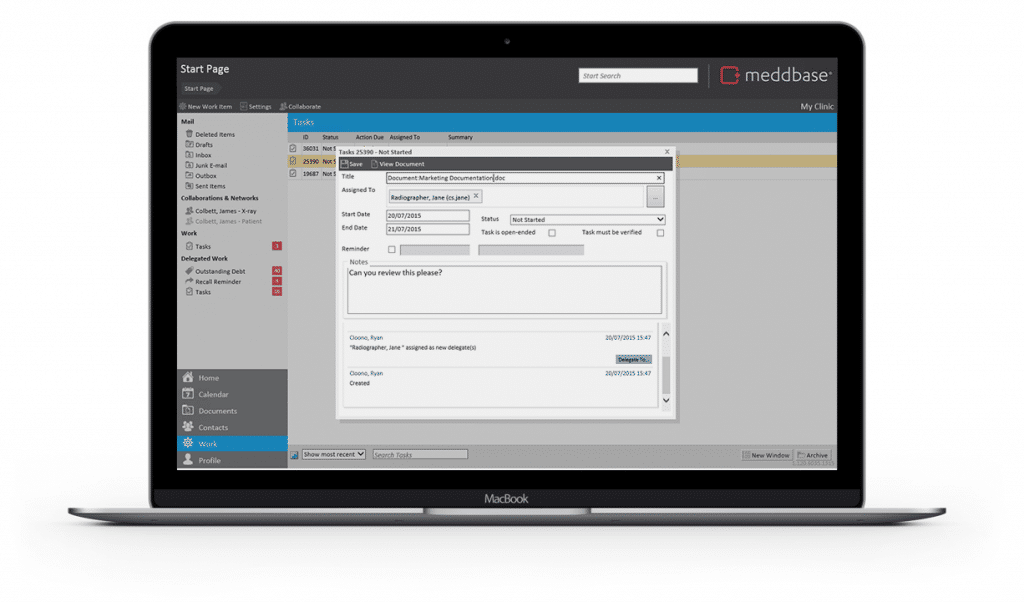Open New Work Item from the toolbar
Image resolution: width=1024 pixels, height=602 pixels.
[206, 106]
